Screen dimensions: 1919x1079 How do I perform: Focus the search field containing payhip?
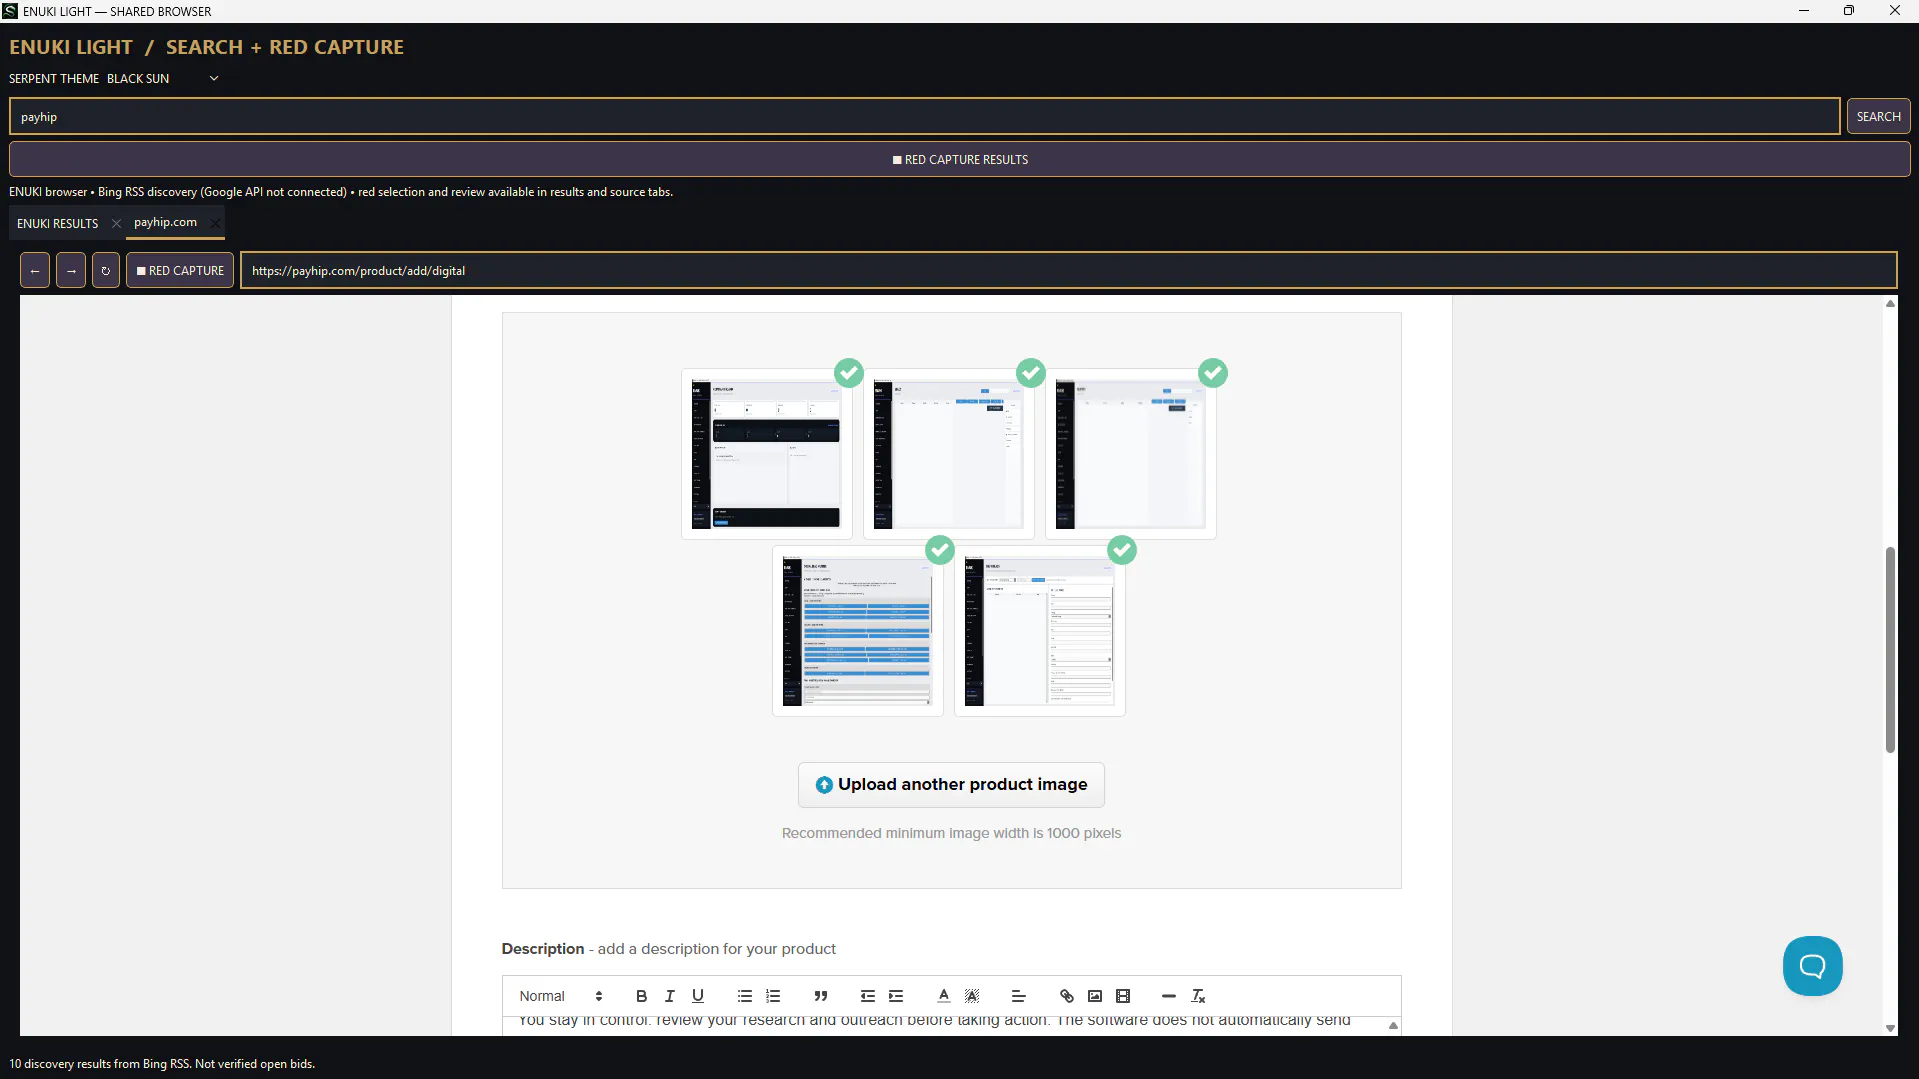coord(924,117)
